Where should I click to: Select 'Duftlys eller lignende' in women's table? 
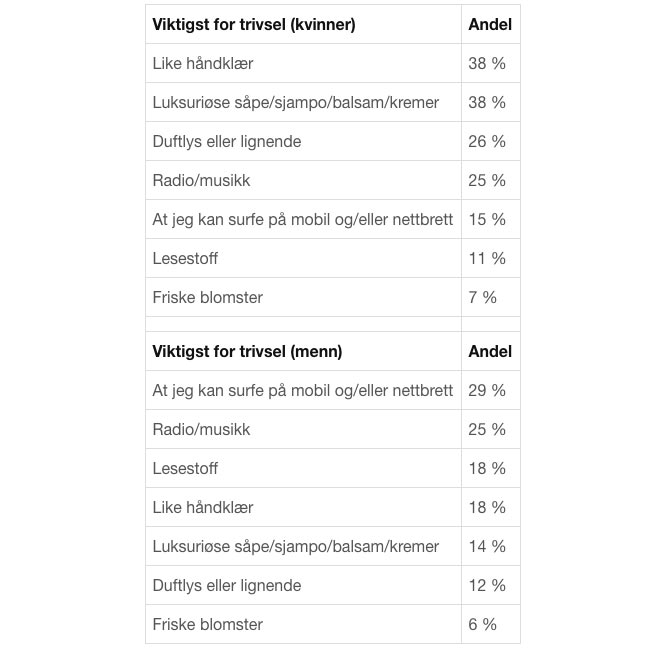coord(227,142)
